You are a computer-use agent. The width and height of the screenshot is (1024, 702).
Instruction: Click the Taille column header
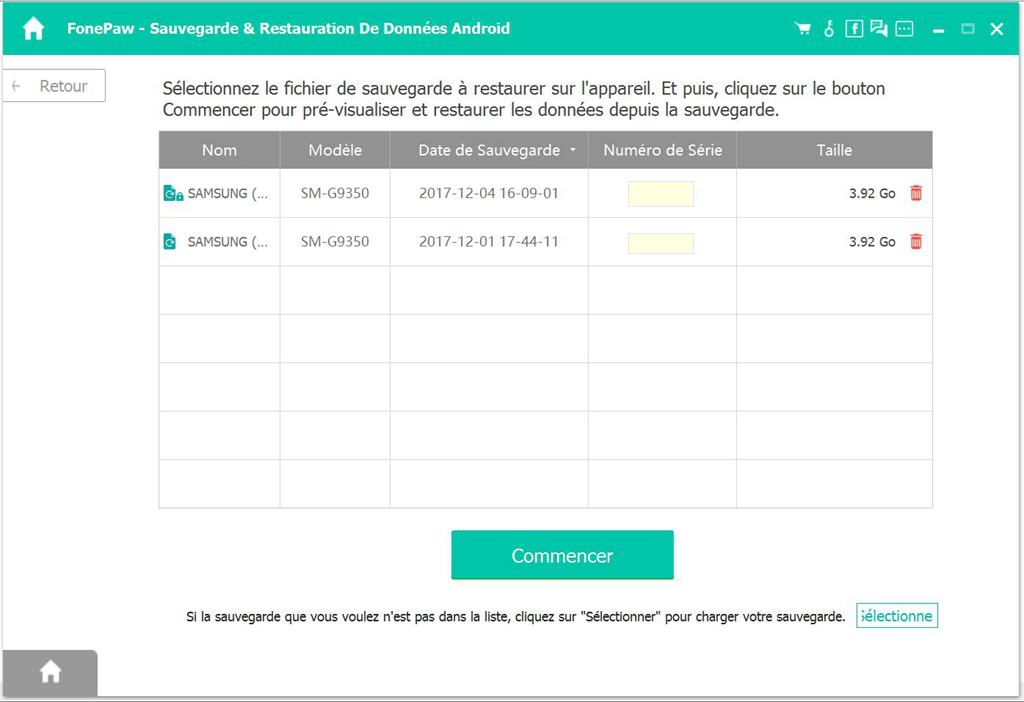click(834, 150)
